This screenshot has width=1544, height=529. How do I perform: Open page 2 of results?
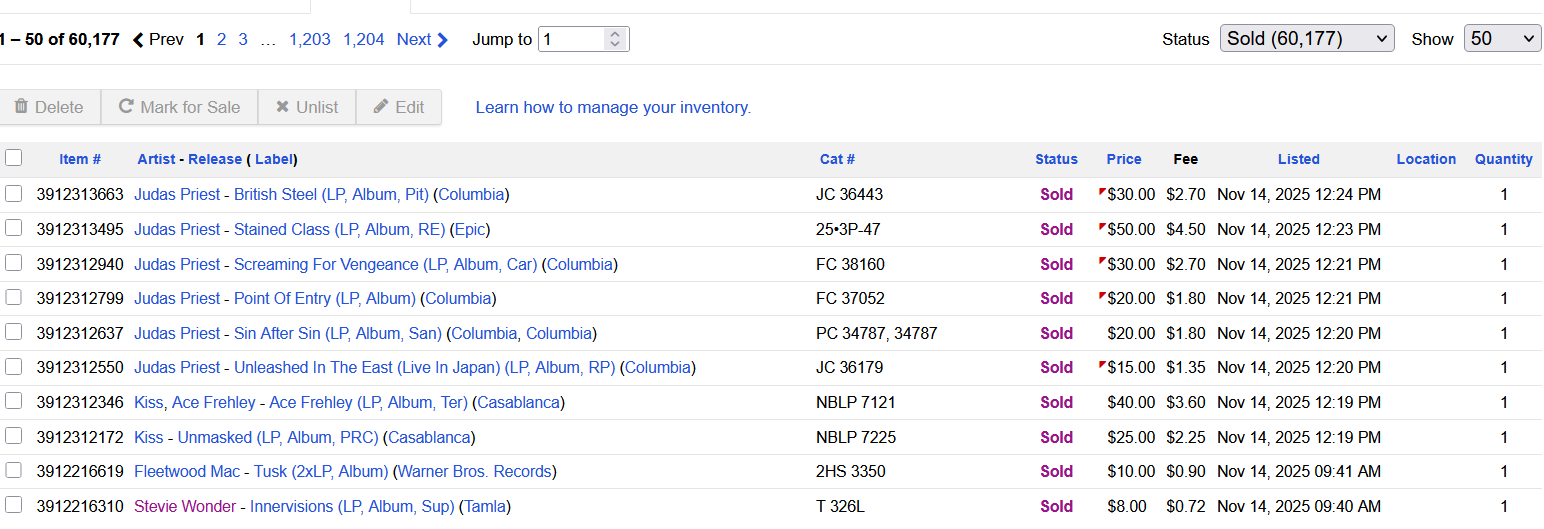(x=221, y=39)
